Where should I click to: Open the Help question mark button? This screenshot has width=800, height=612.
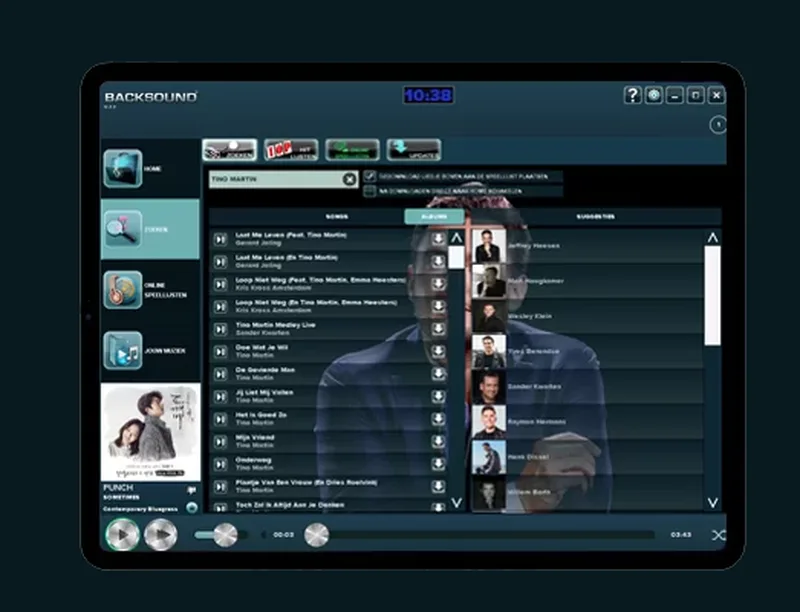click(633, 95)
